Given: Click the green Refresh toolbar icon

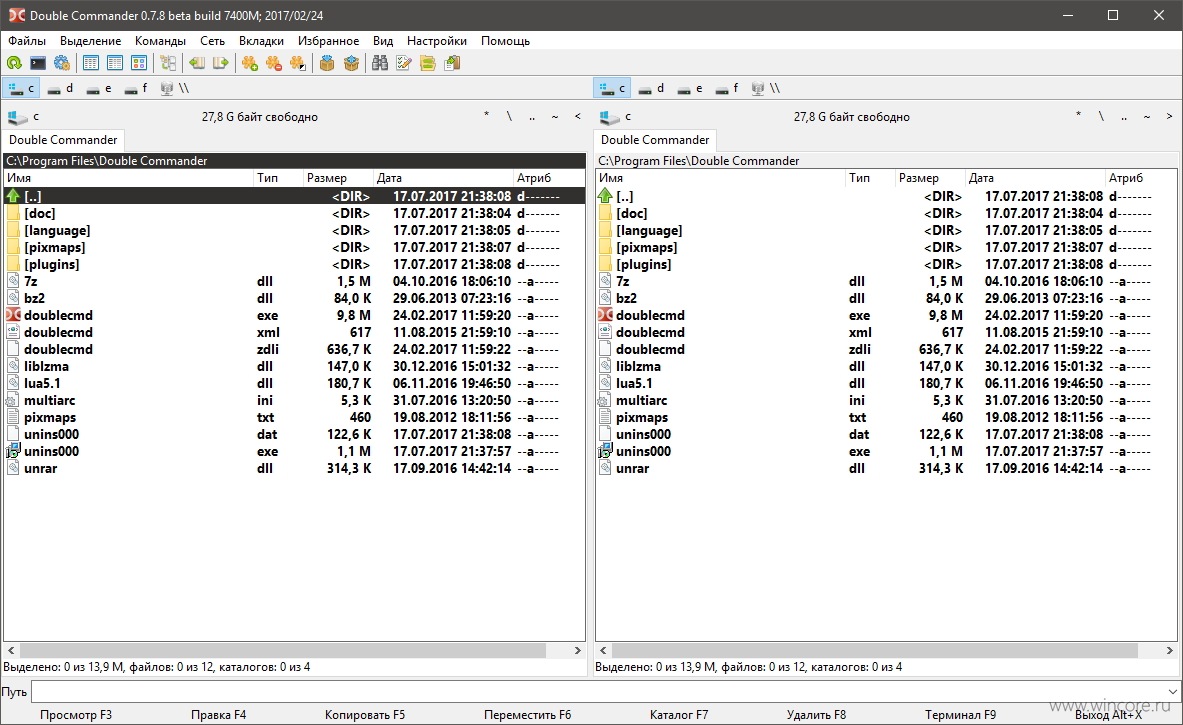Looking at the screenshot, I should click(14, 63).
